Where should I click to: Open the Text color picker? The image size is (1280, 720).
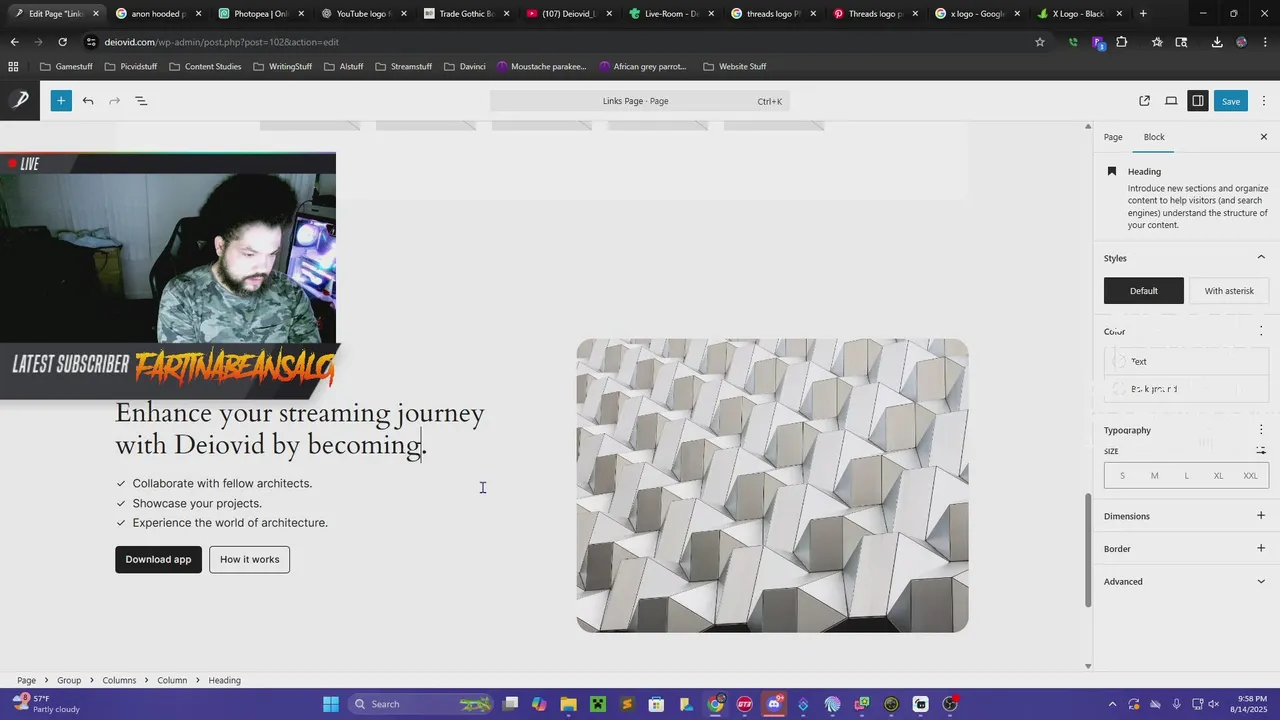tap(1186, 362)
